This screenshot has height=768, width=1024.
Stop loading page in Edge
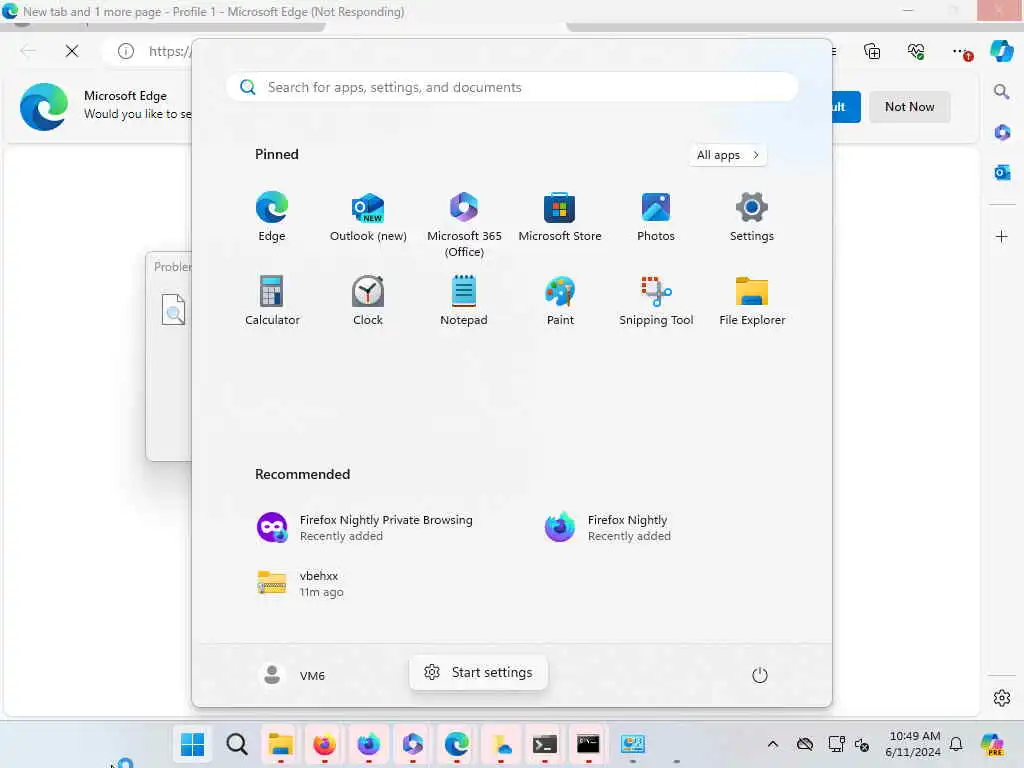pos(72,51)
